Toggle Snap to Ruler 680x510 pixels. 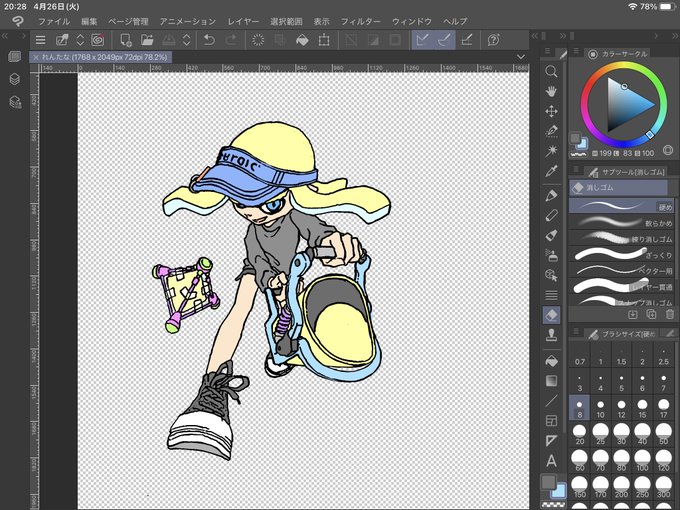(422, 40)
